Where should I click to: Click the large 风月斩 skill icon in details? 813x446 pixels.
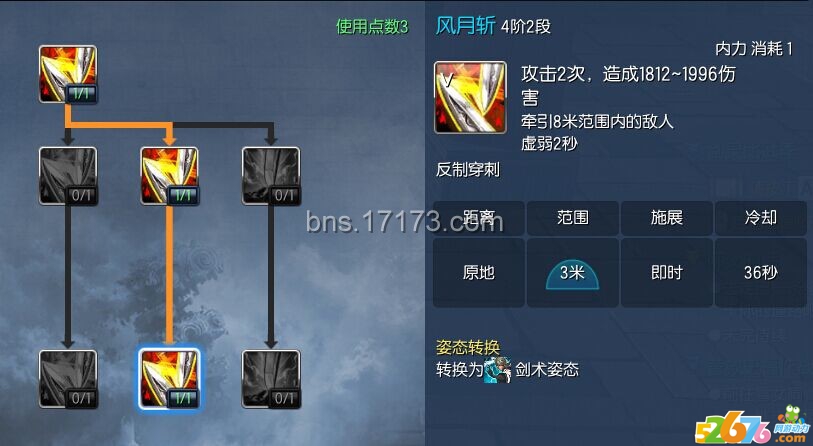(470, 97)
